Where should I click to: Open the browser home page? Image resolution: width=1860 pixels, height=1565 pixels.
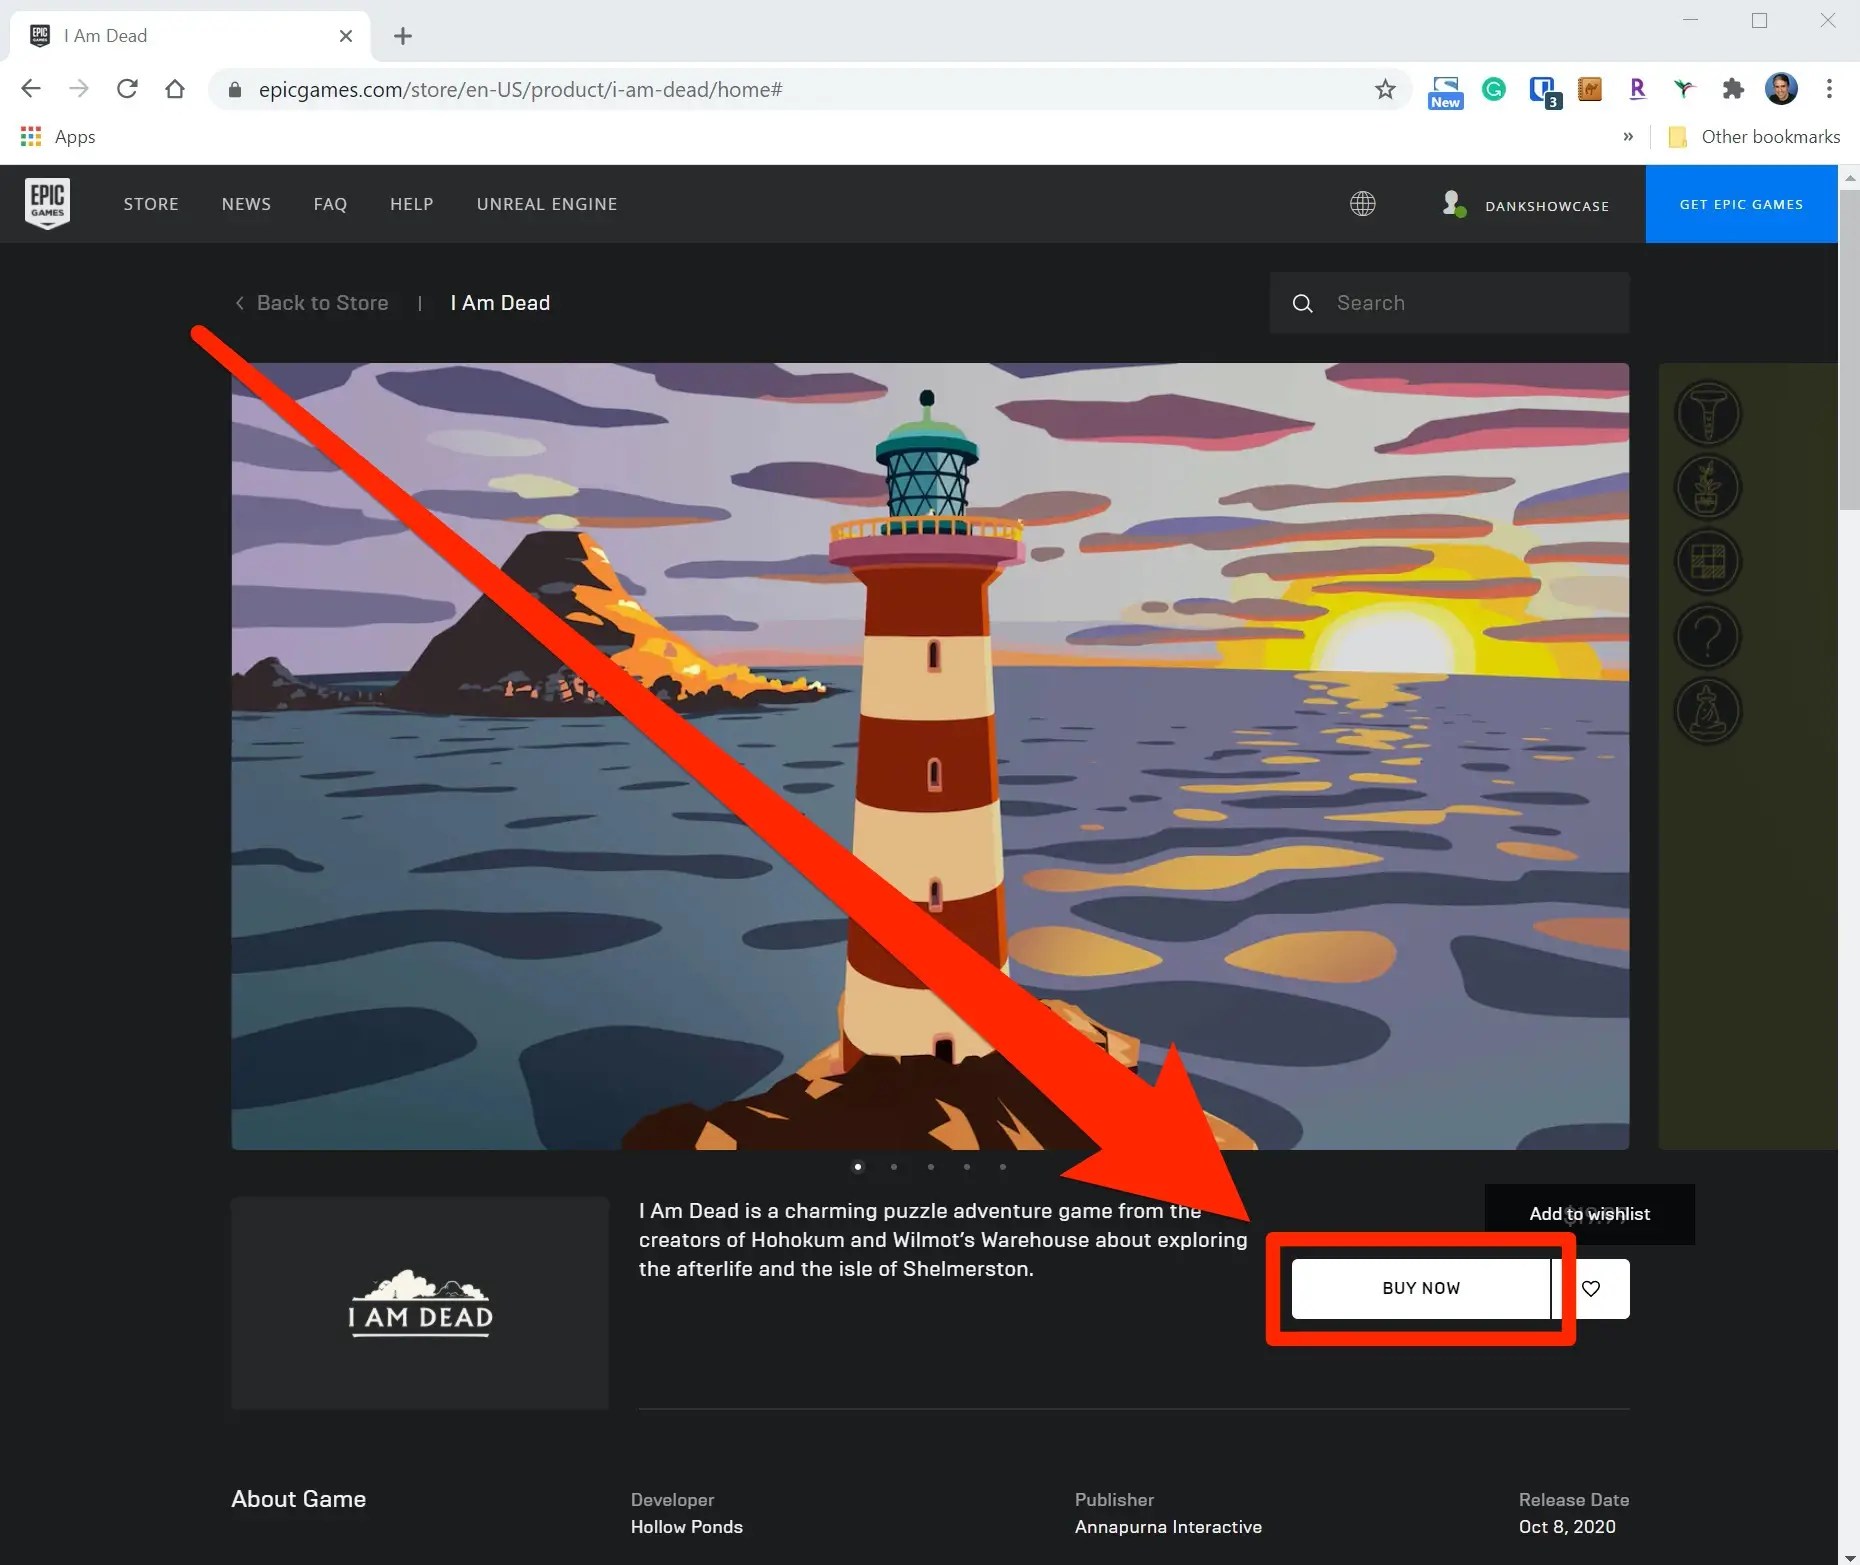point(175,89)
